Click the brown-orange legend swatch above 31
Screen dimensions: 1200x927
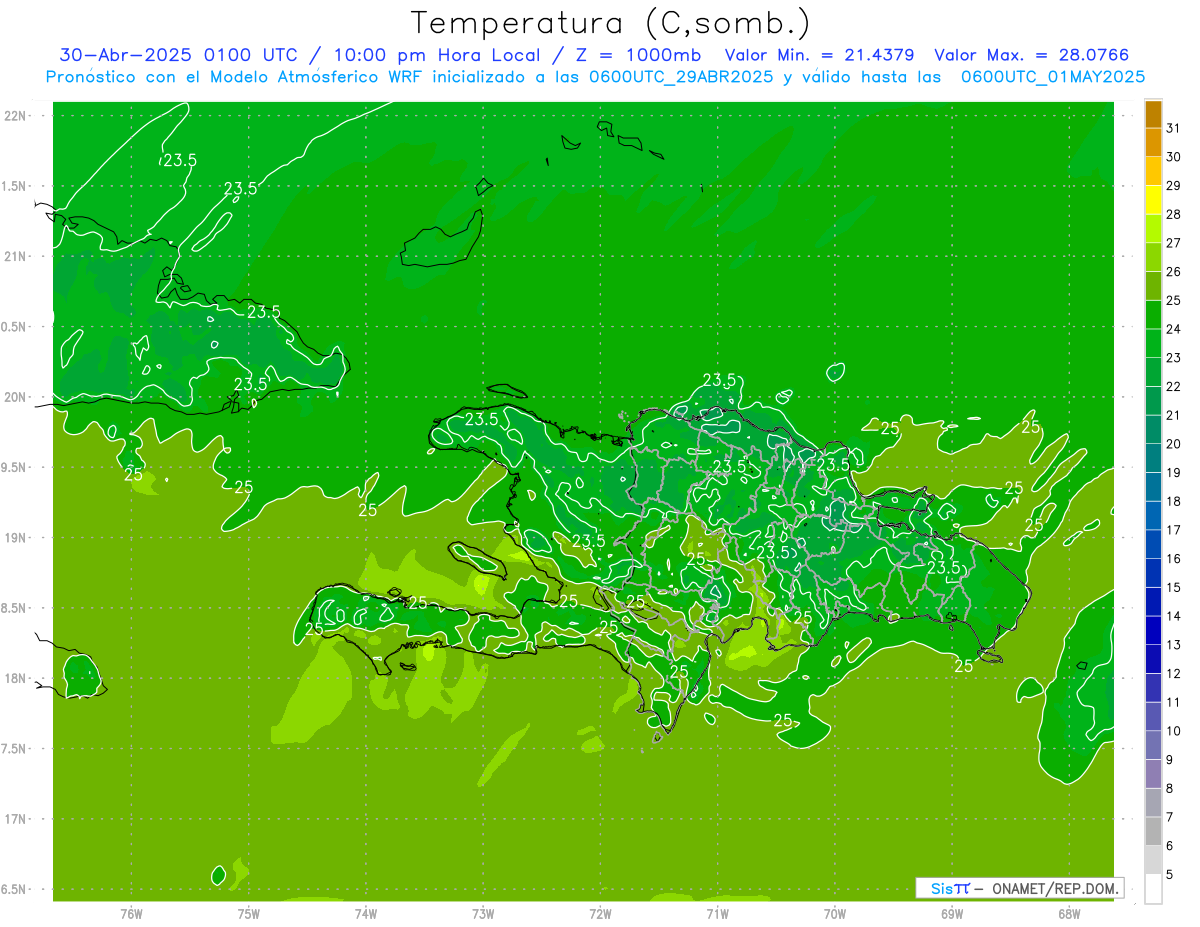1153,114
